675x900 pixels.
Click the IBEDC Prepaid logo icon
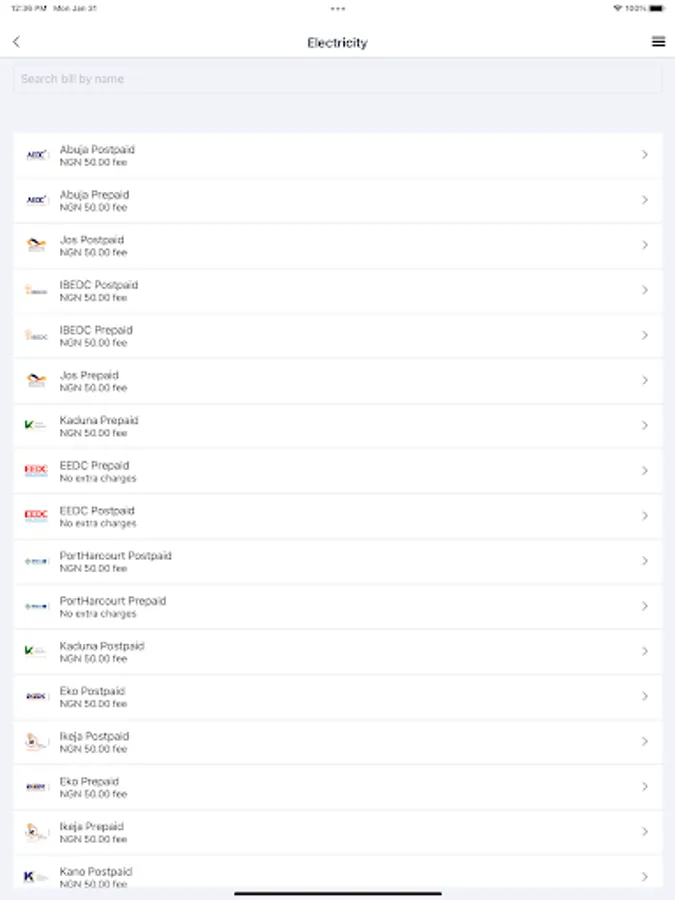coord(37,336)
